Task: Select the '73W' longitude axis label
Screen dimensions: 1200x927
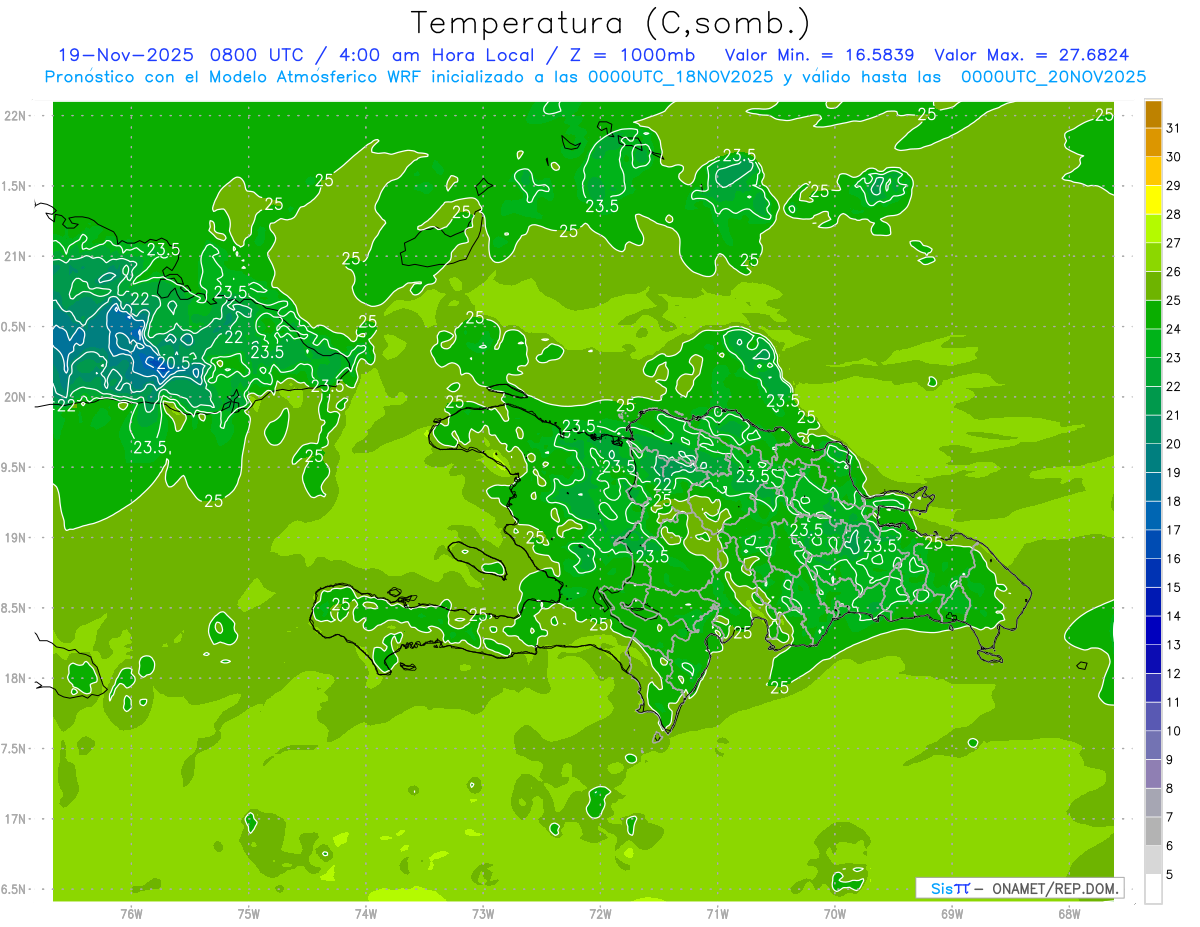Action: 483,914
